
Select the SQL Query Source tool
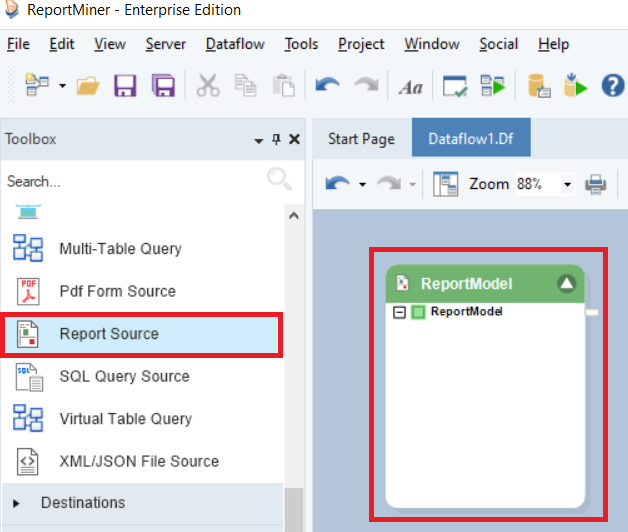coord(124,376)
